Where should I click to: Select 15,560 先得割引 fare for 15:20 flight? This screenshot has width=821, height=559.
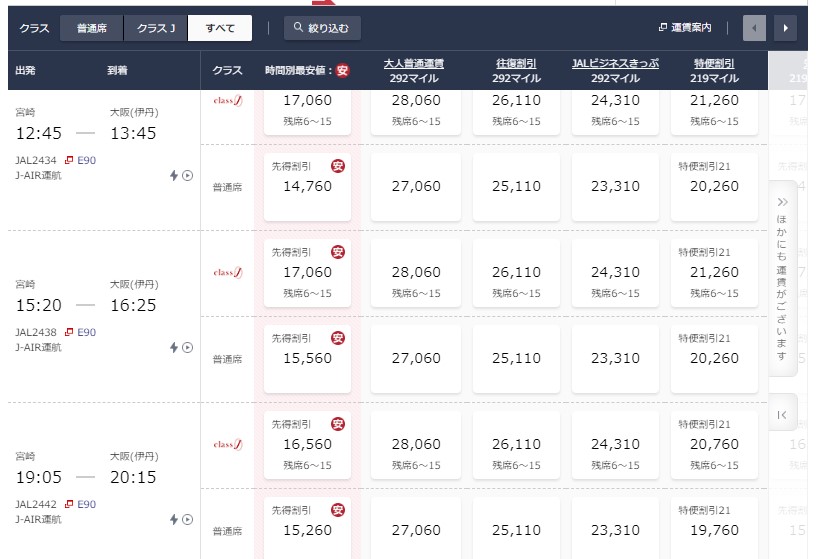(x=307, y=359)
